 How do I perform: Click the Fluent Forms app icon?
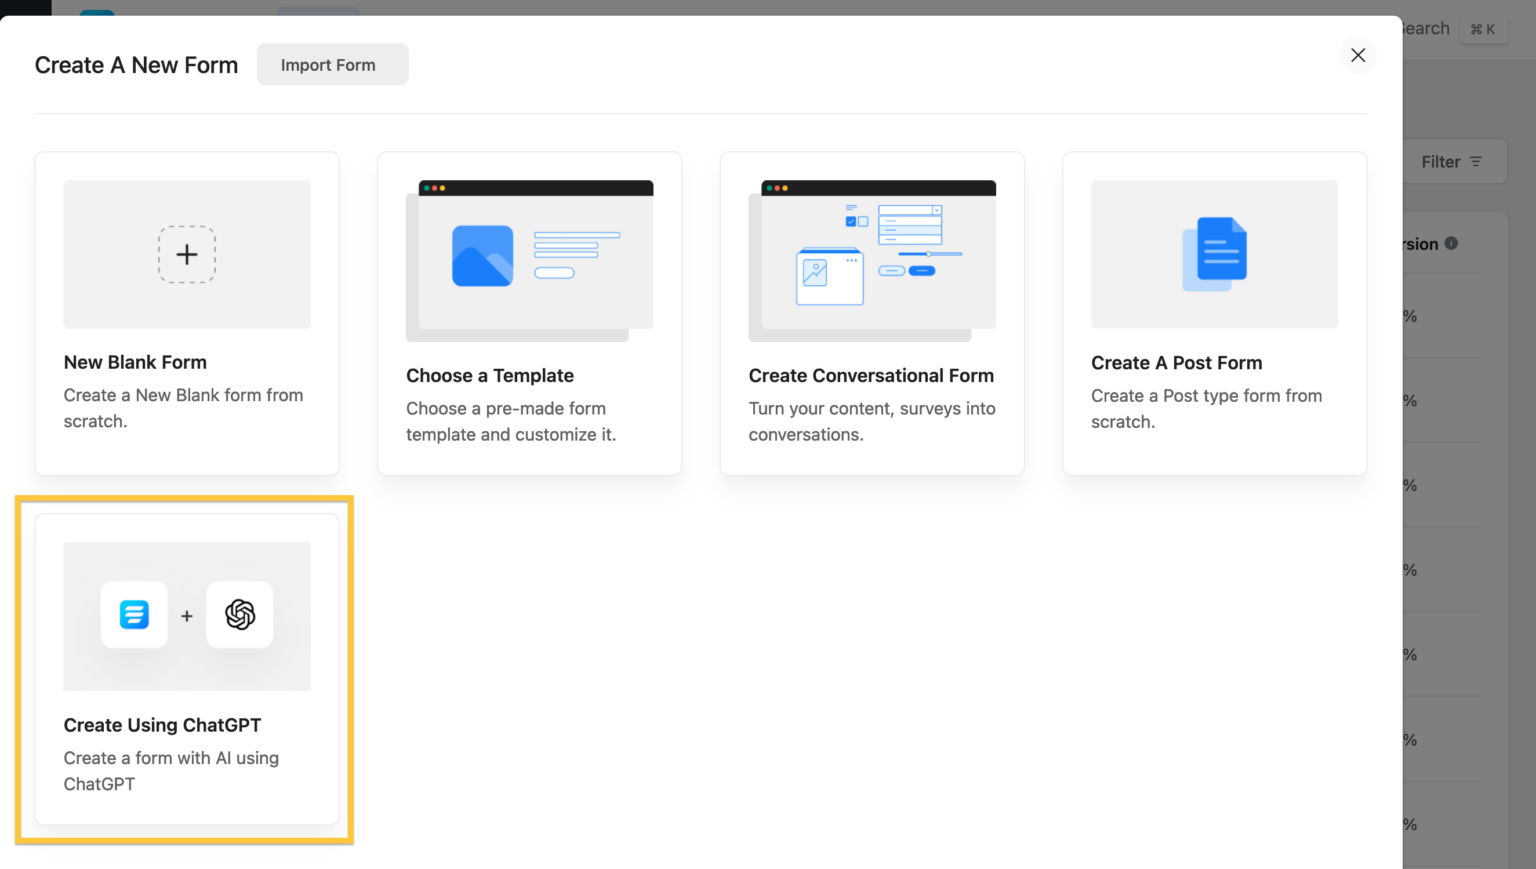coord(134,615)
